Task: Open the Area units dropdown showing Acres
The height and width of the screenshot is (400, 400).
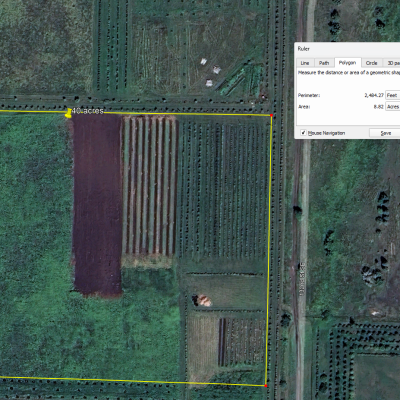Action: pyautogui.click(x=393, y=107)
